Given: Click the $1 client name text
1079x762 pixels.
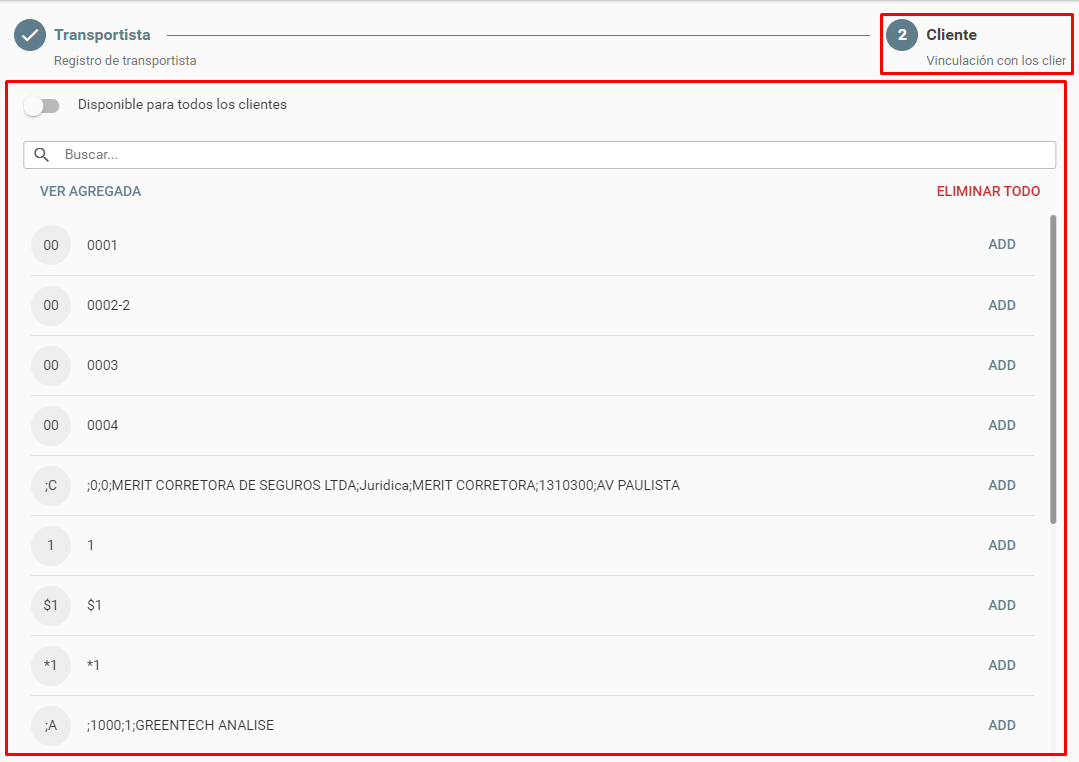Looking at the screenshot, I should 94,605.
